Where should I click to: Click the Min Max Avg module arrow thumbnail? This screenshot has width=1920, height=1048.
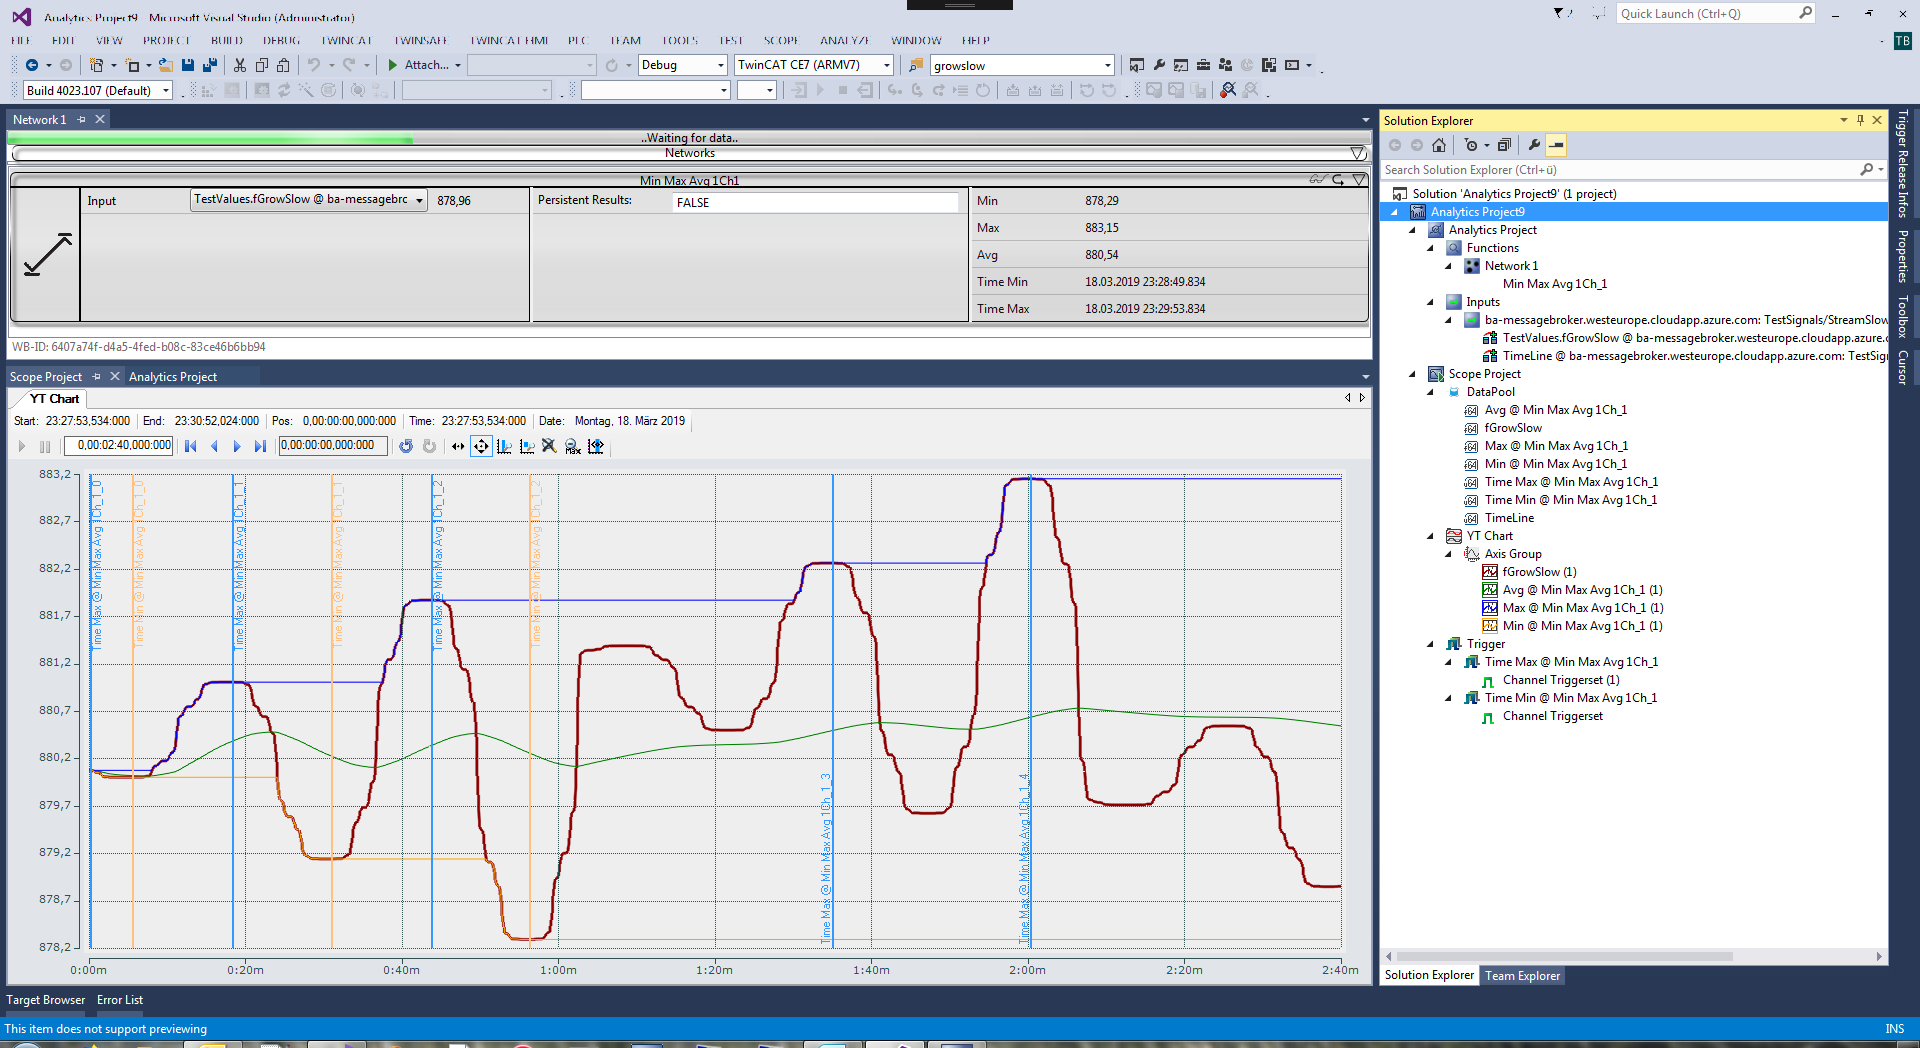(x=46, y=254)
